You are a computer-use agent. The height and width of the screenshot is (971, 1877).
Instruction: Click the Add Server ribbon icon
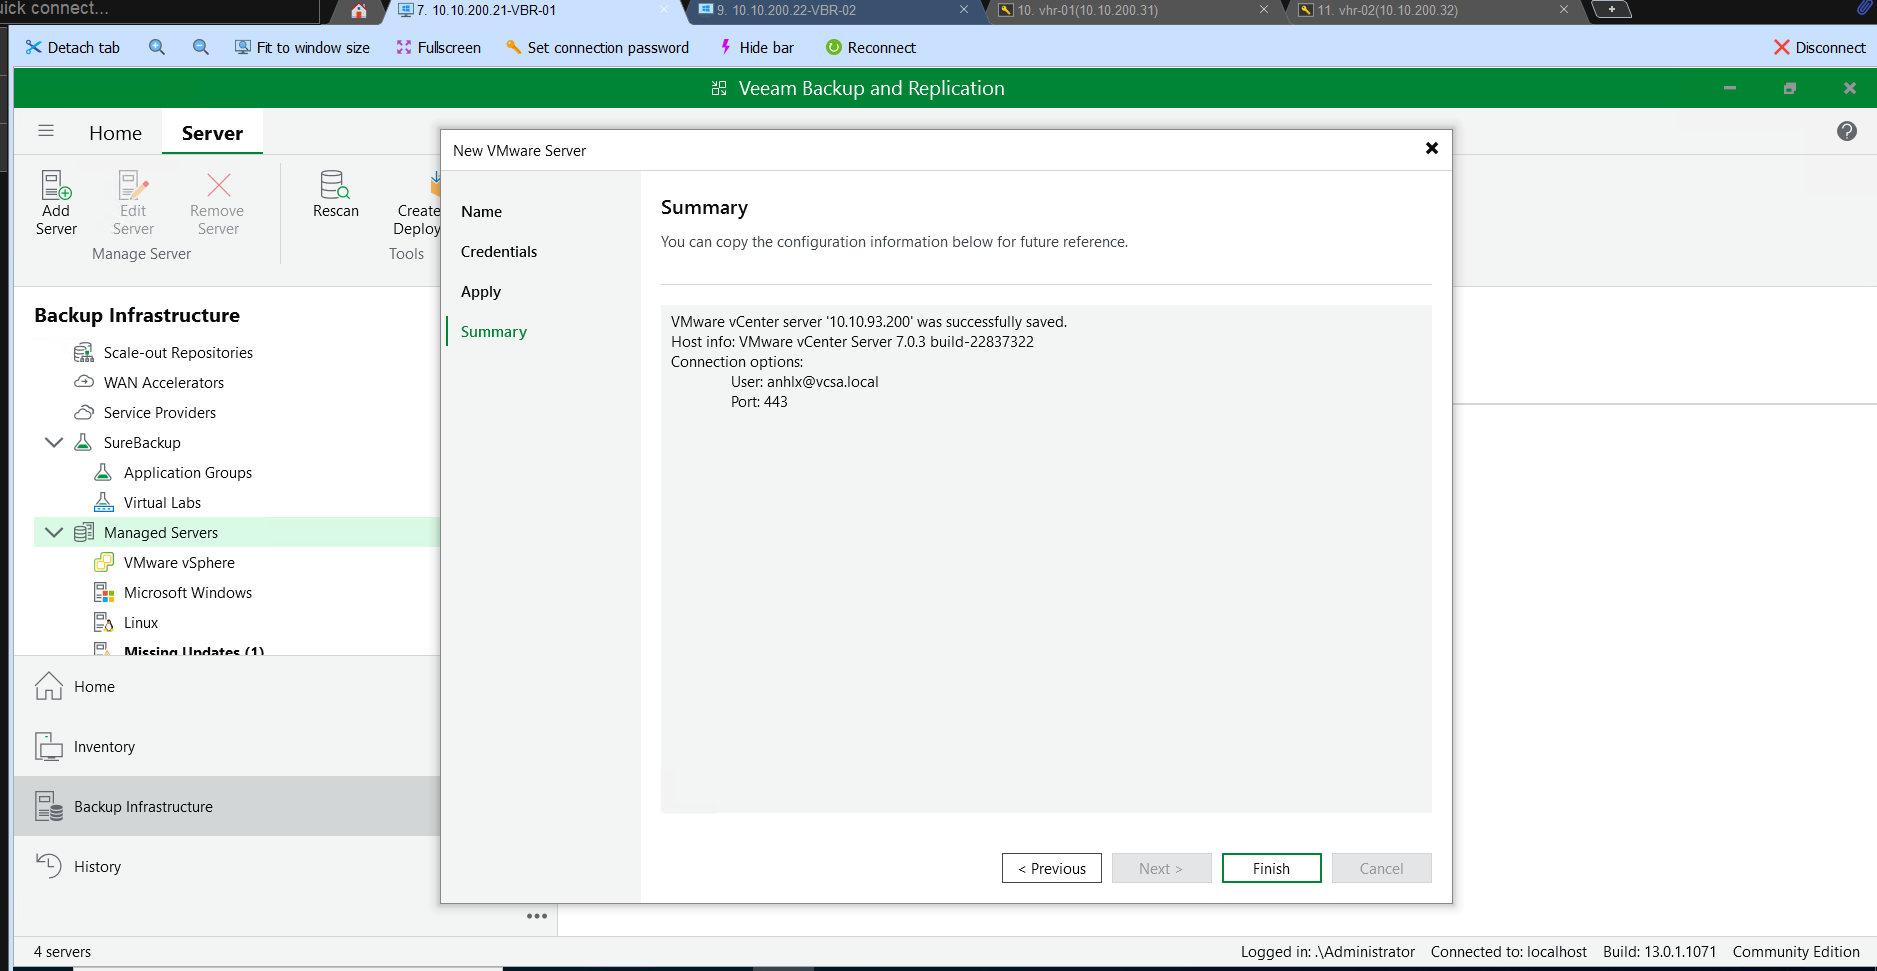pyautogui.click(x=56, y=185)
